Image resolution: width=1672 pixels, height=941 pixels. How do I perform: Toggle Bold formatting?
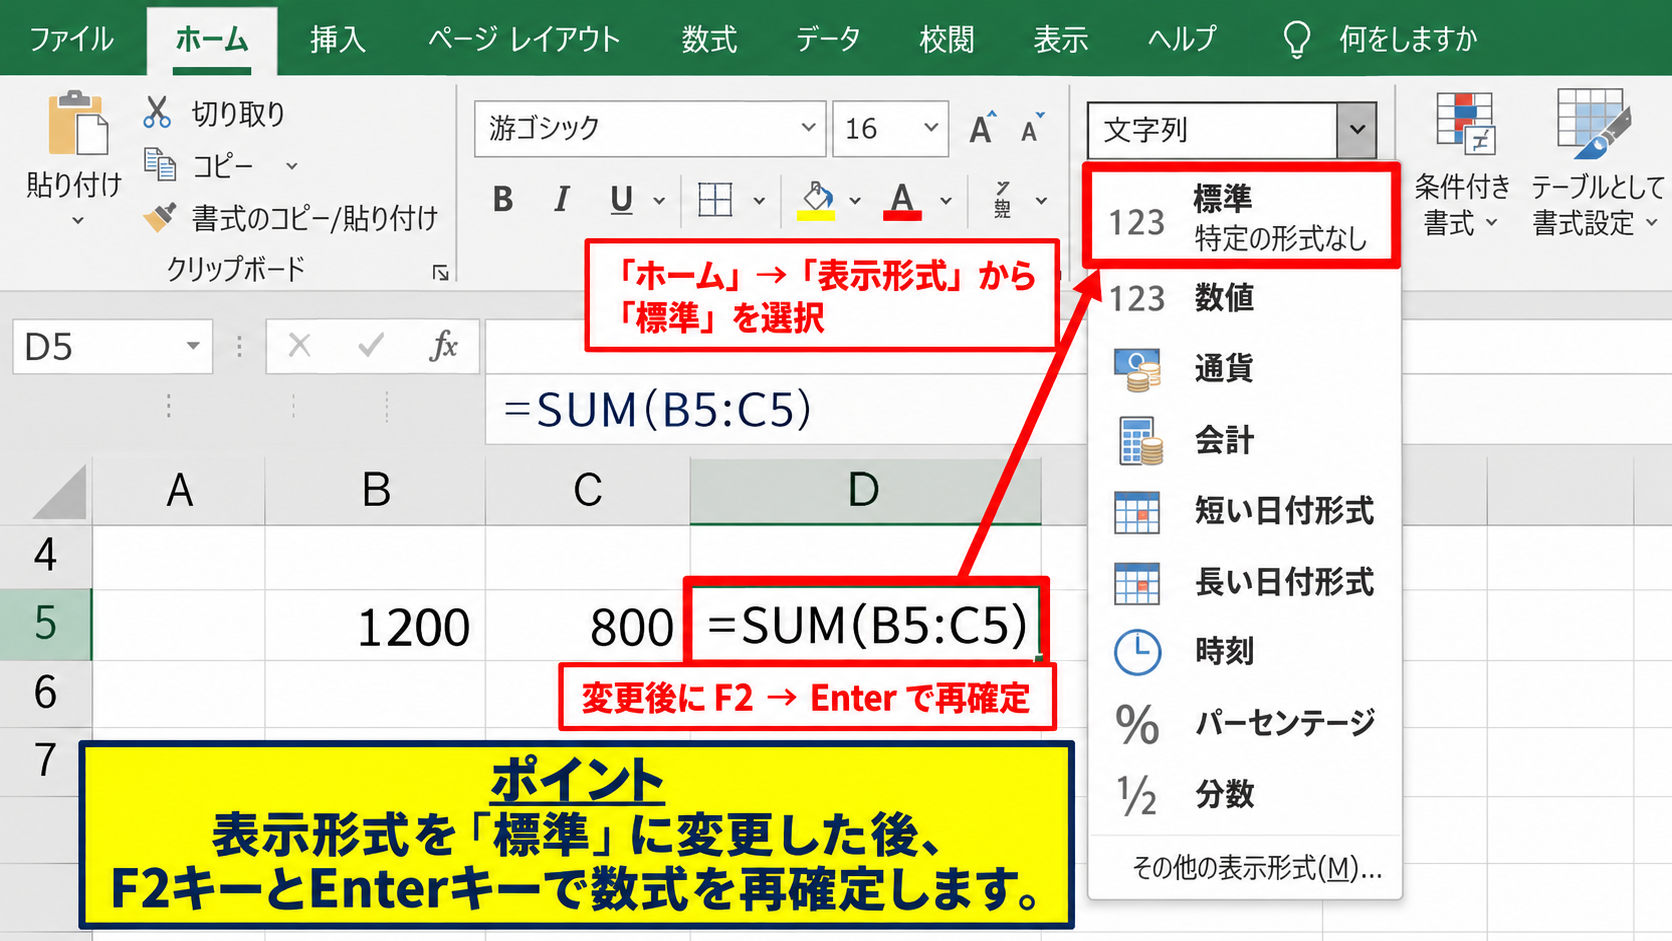(503, 200)
